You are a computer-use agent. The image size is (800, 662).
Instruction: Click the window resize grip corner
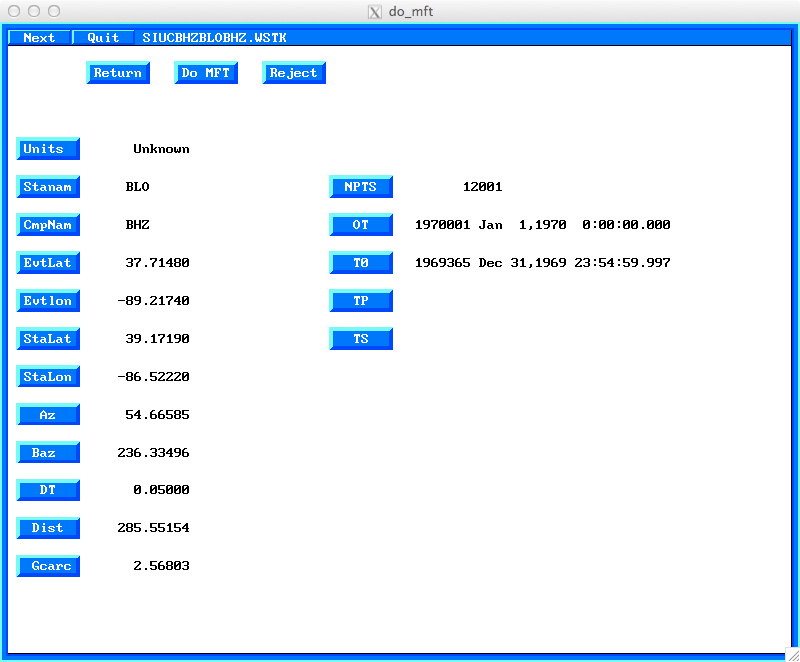pyautogui.click(x=792, y=654)
